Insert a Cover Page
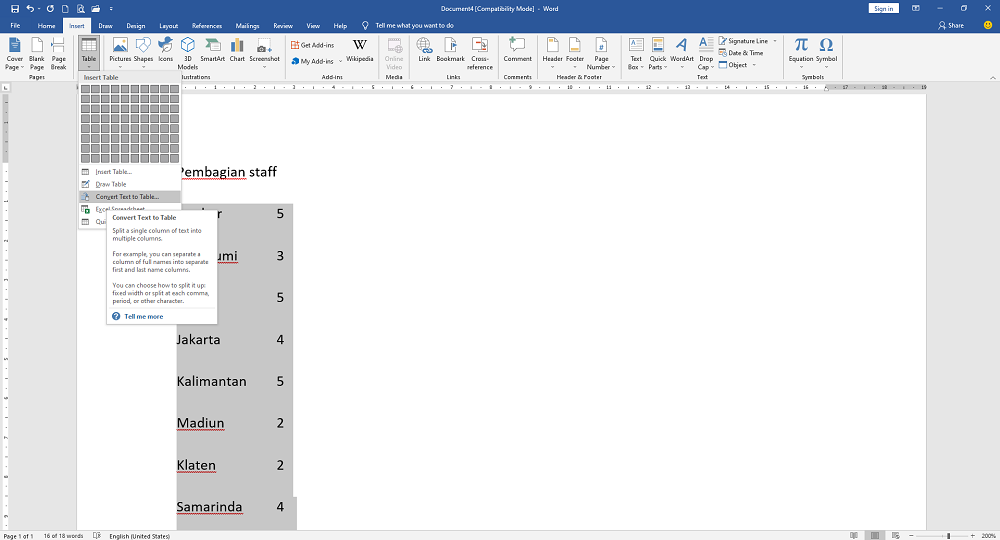1000x540 pixels. [14, 54]
